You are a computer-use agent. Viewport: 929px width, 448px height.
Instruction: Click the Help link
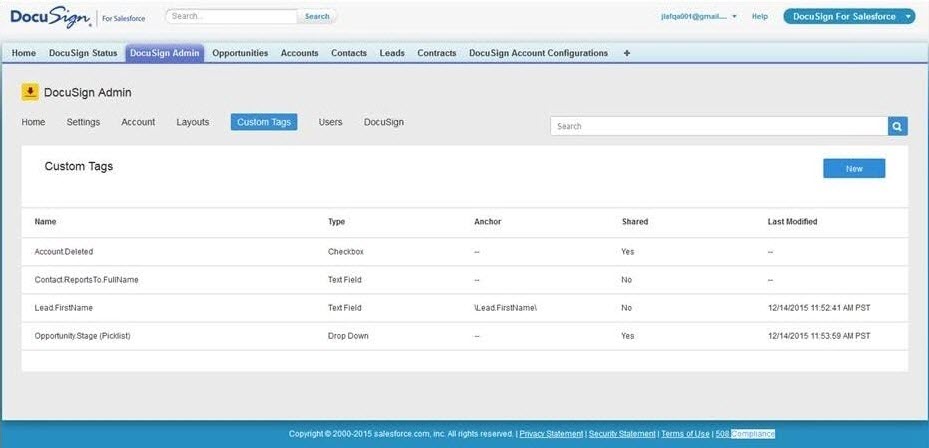point(760,17)
